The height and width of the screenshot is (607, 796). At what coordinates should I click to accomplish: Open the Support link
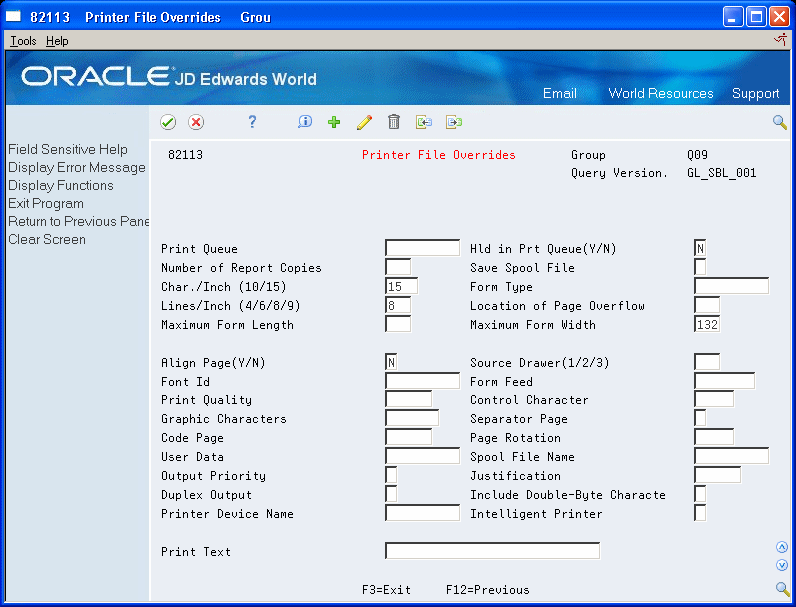click(x=755, y=93)
